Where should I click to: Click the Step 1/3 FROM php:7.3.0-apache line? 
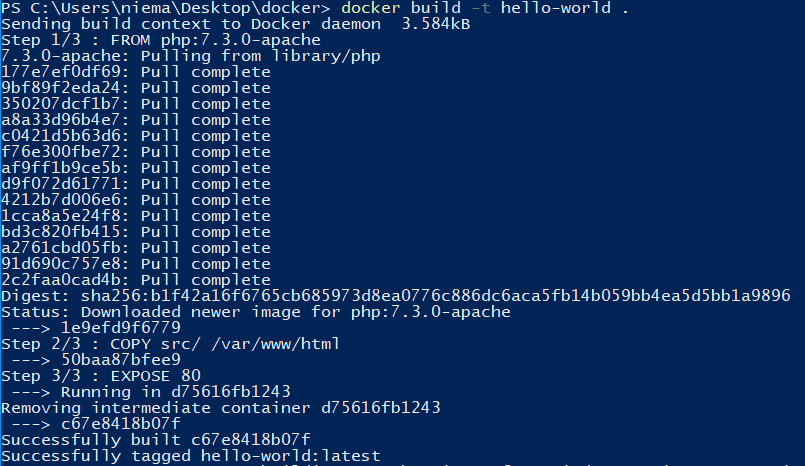(x=161, y=40)
